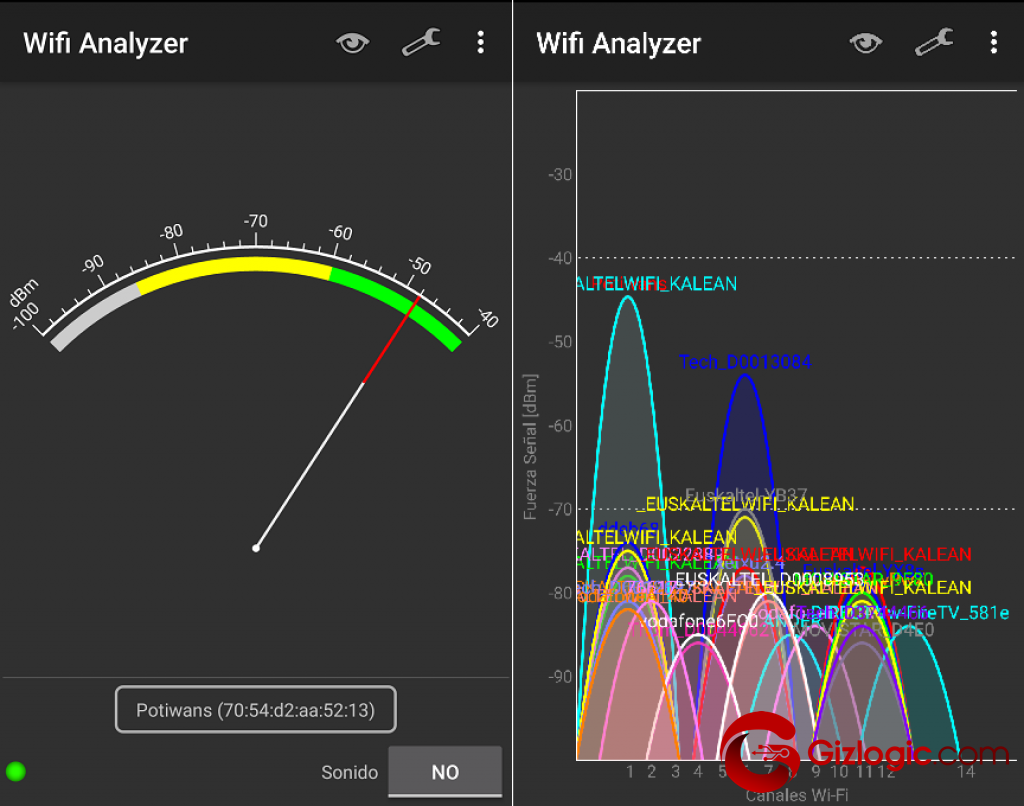Tap the gray zone of the signal gauge
Screen dimensions: 1024x806
tap(95, 315)
